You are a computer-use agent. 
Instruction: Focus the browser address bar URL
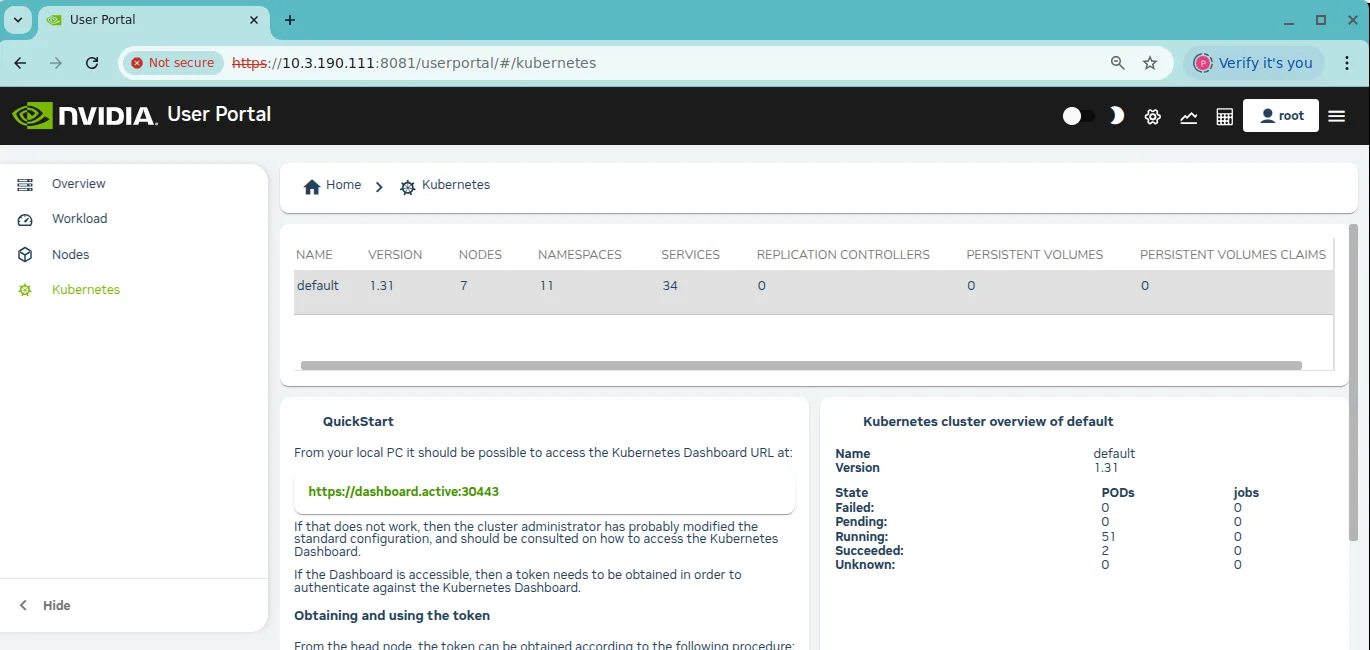[414, 63]
